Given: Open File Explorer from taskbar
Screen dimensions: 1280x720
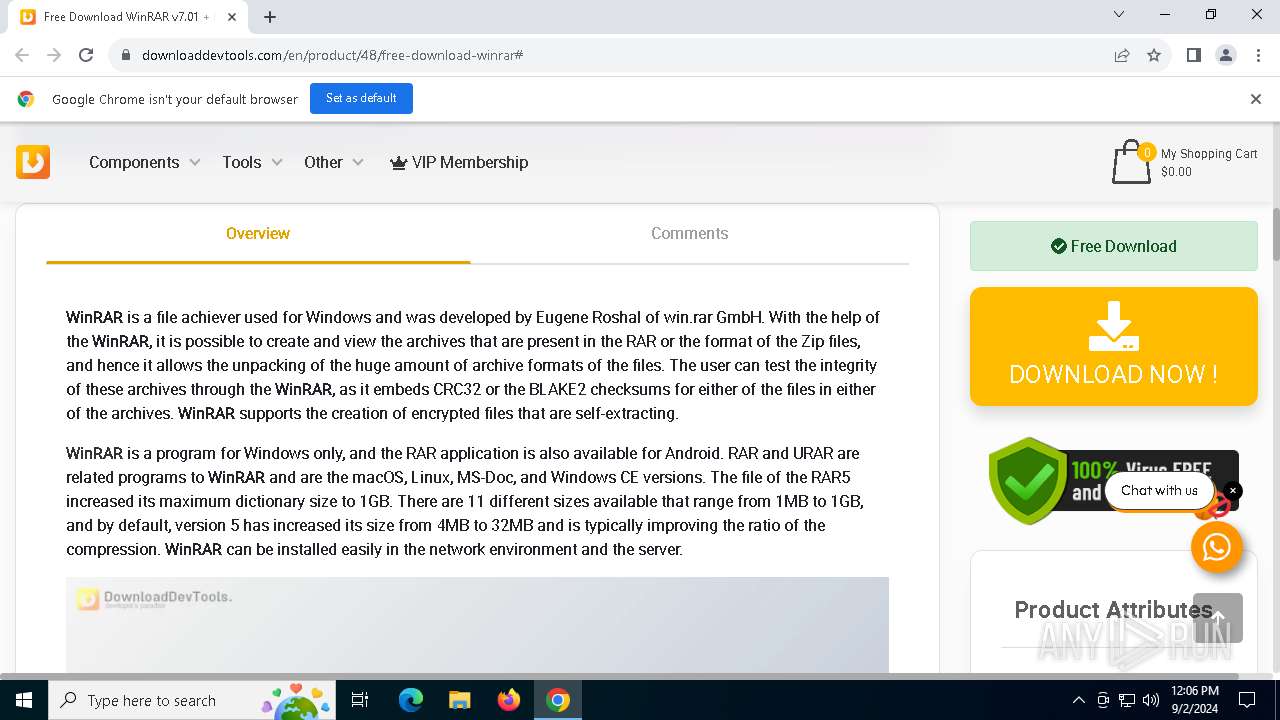Looking at the screenshot, I should [x=459, y=700].
